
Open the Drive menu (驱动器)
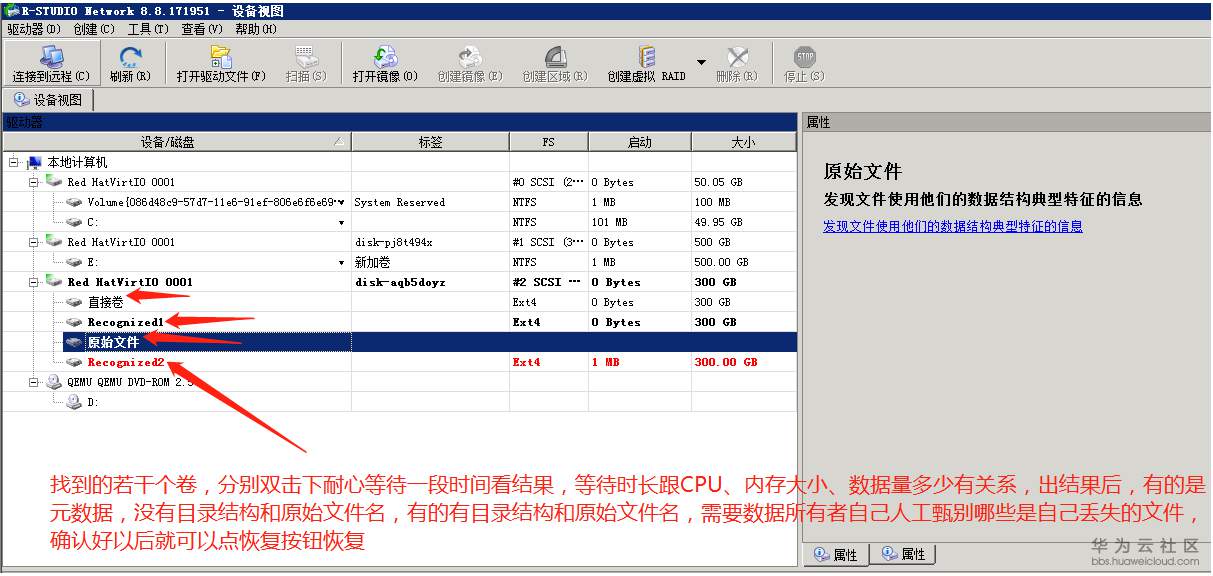tap(33, 29)
